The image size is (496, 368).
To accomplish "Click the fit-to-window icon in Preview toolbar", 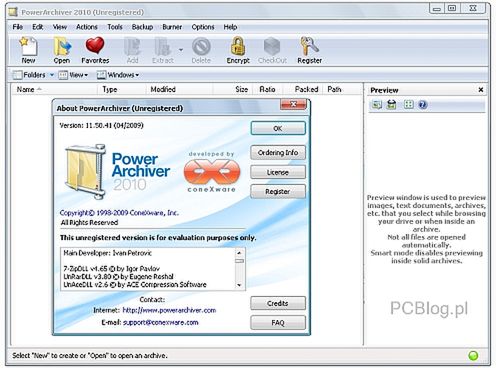I will click(x=408, y=105).
